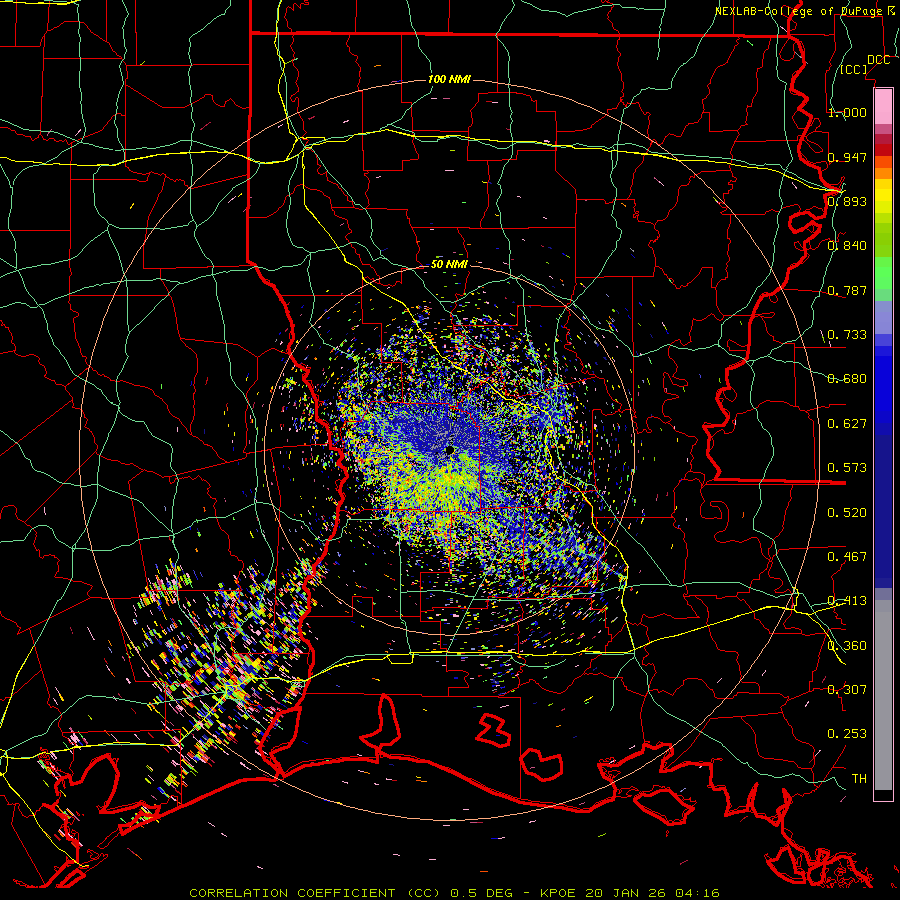
Task: Select the 0.467 color scale value
Action: point(847,557)
